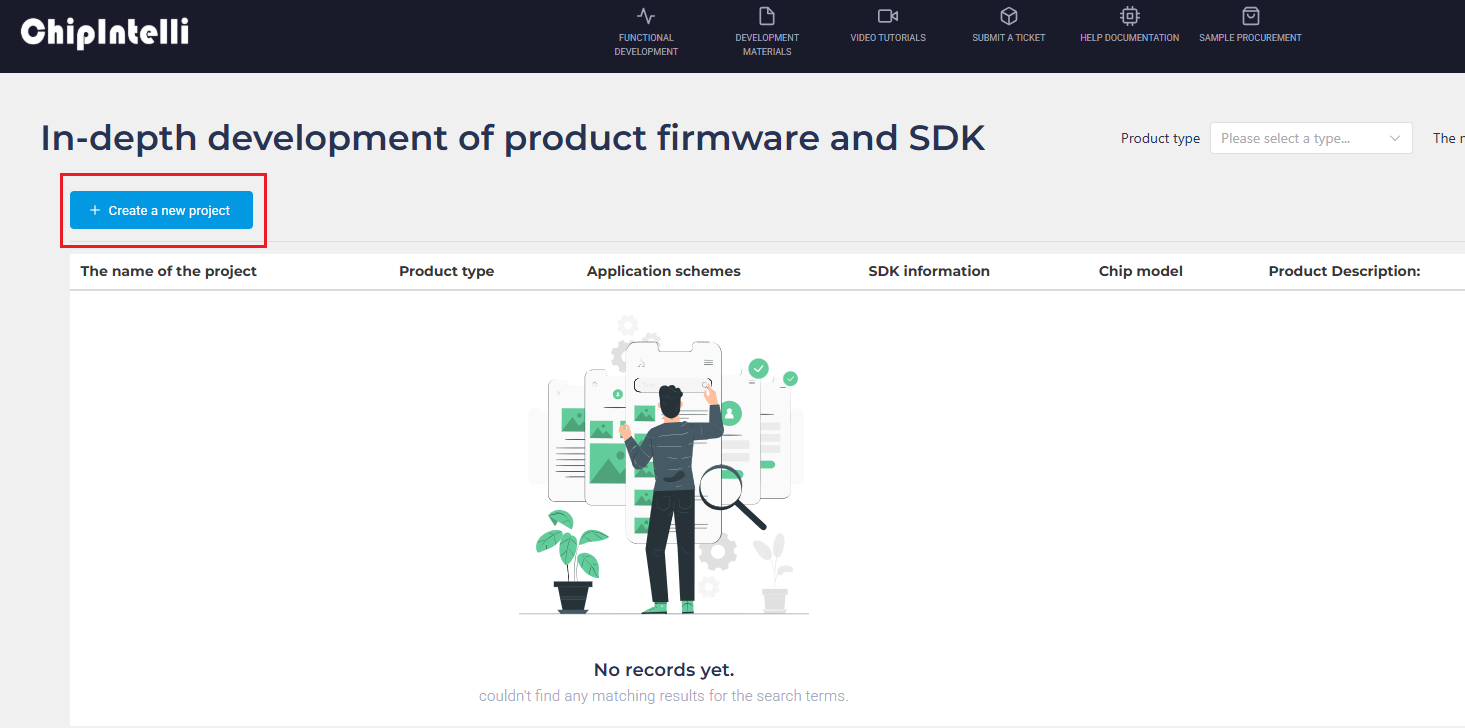1465x728 pixels.
Task: Click the Help Documentation chip icon
Action: (1130, 16)
